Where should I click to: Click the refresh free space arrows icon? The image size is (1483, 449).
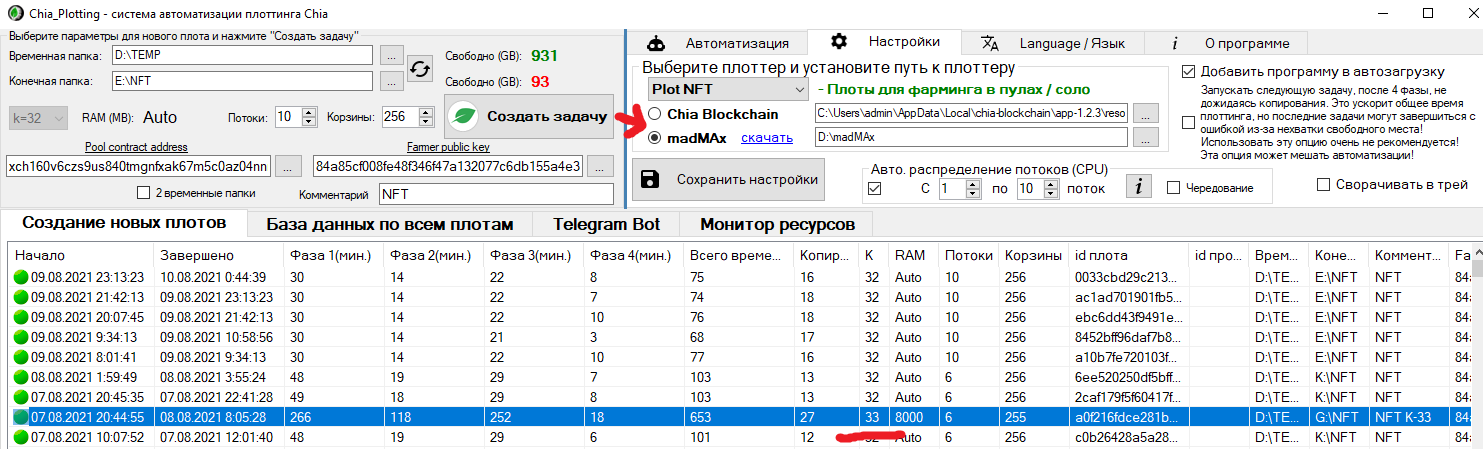pyautogui.click(x=421, y=68)
